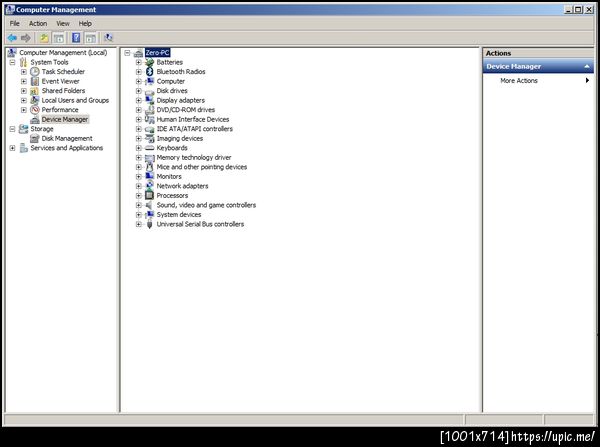Collapse the Zero-PC root node
The width and height of the screenshot is (600, 447).
click(127, 53)
